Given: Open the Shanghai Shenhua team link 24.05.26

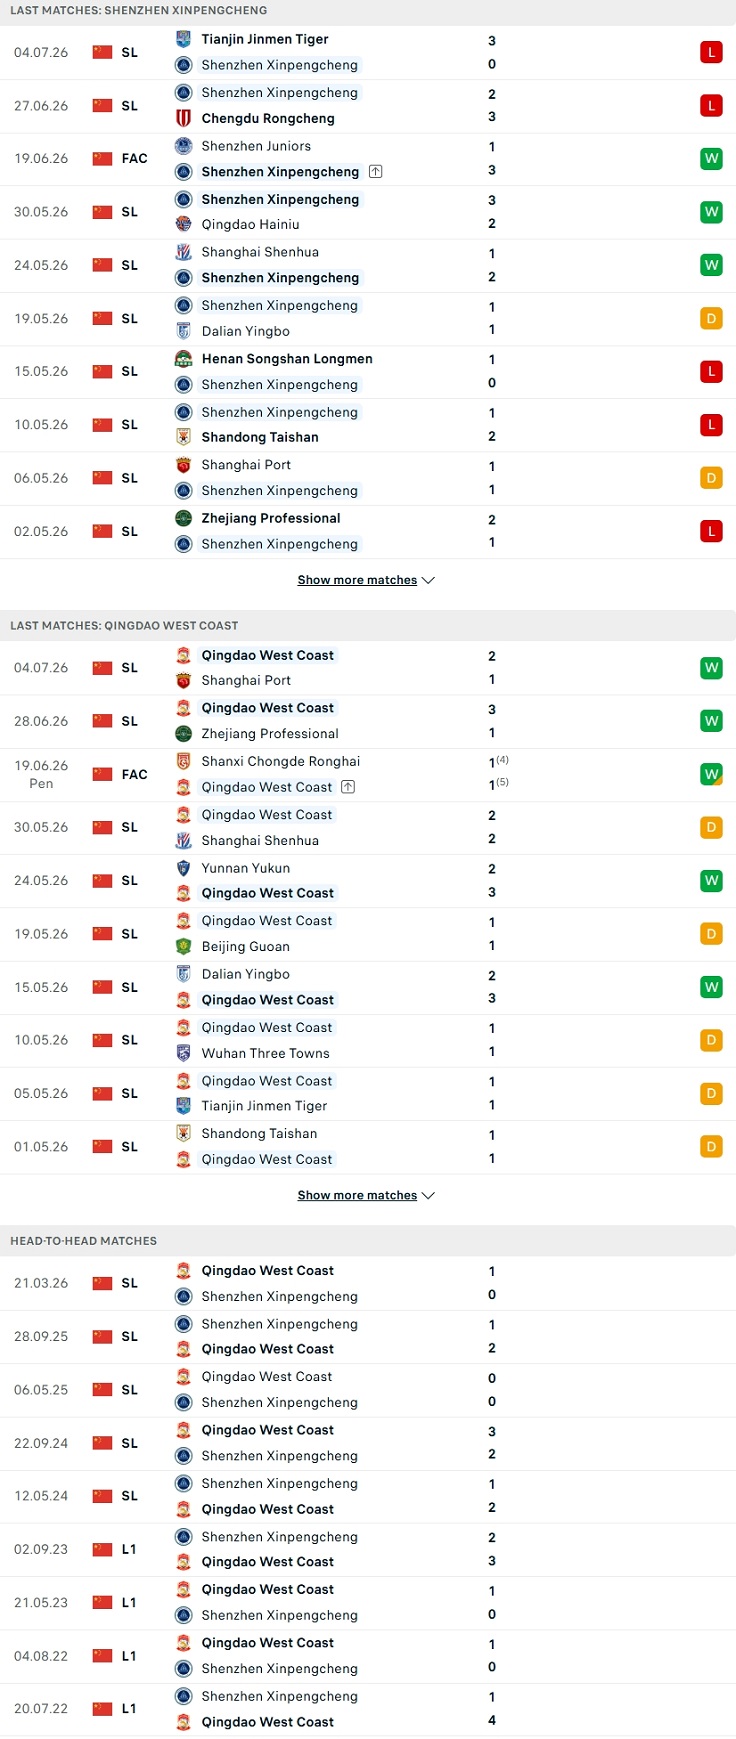Looking at the screenshot, I should tap(260, 252).
